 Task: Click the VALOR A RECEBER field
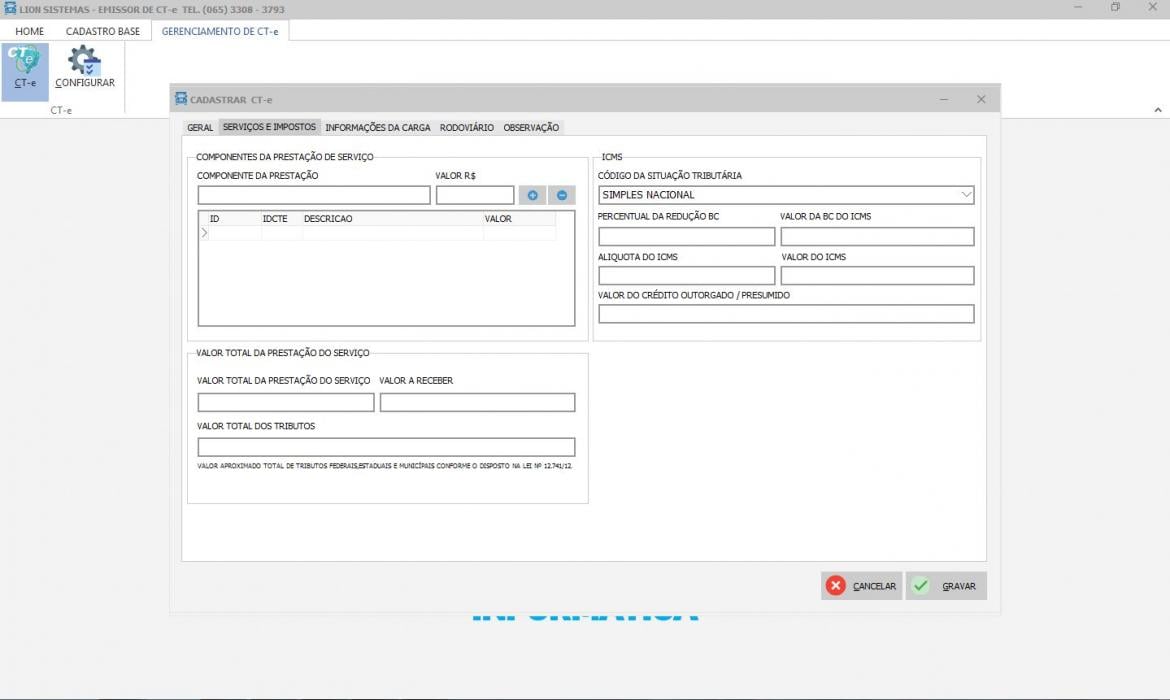coord(478,402)
